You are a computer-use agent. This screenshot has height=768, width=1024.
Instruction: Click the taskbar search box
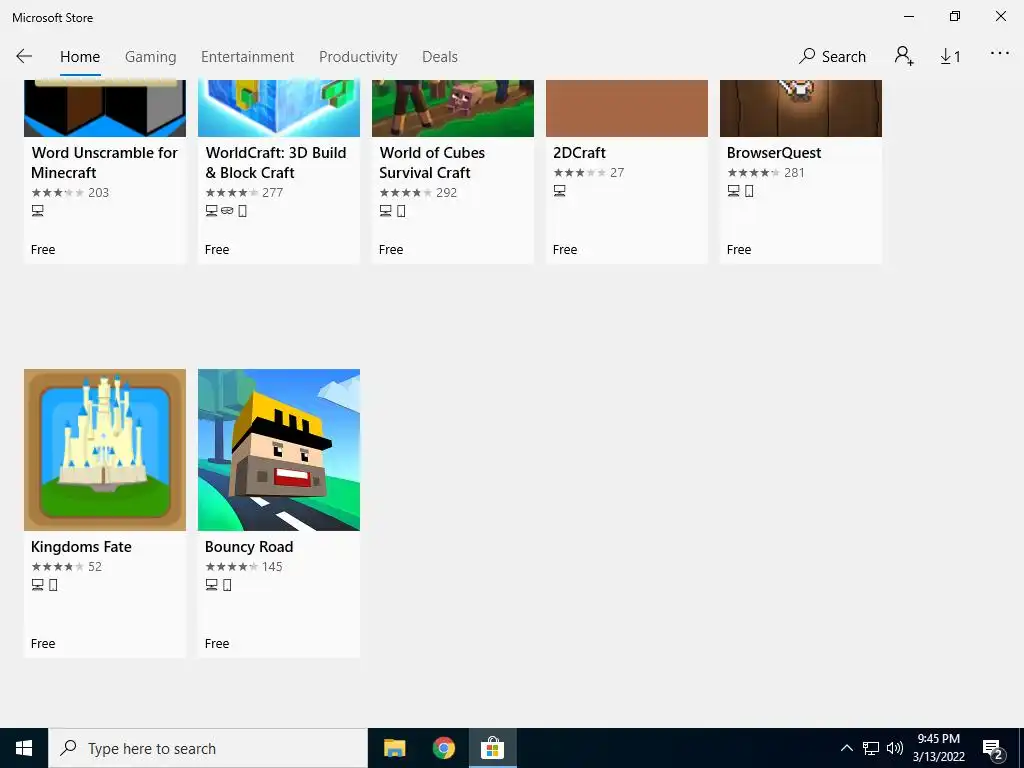(x=208, y=748)
